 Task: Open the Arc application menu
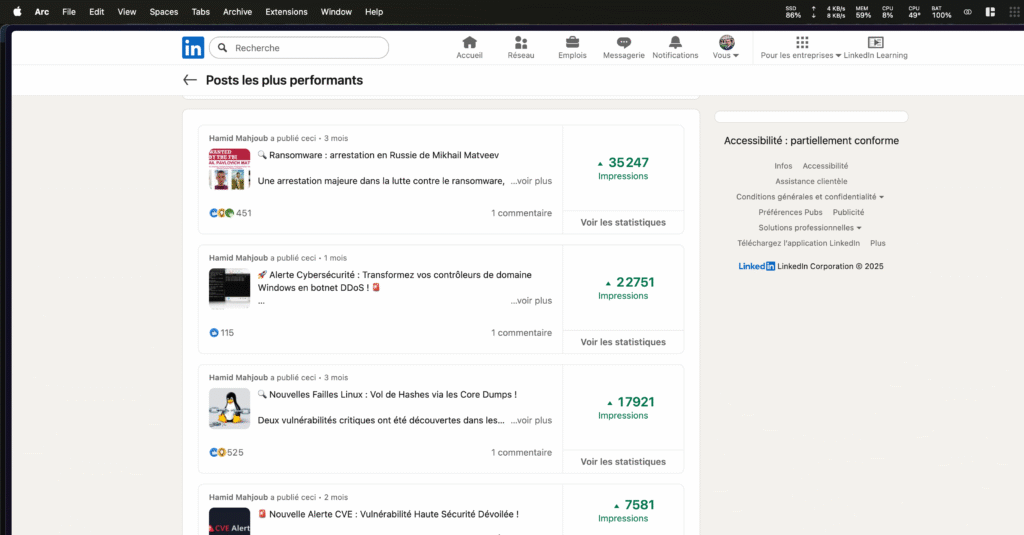[42, 12]
